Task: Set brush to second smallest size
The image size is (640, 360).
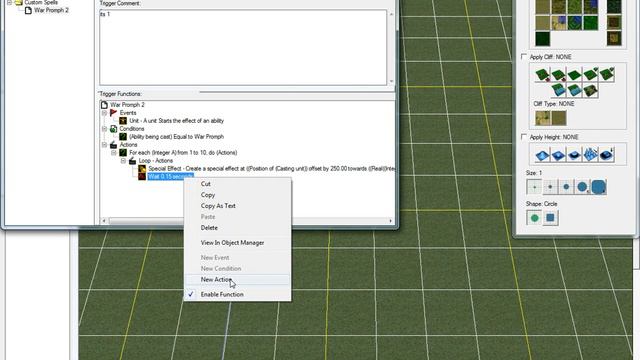Action: (550, 187)
